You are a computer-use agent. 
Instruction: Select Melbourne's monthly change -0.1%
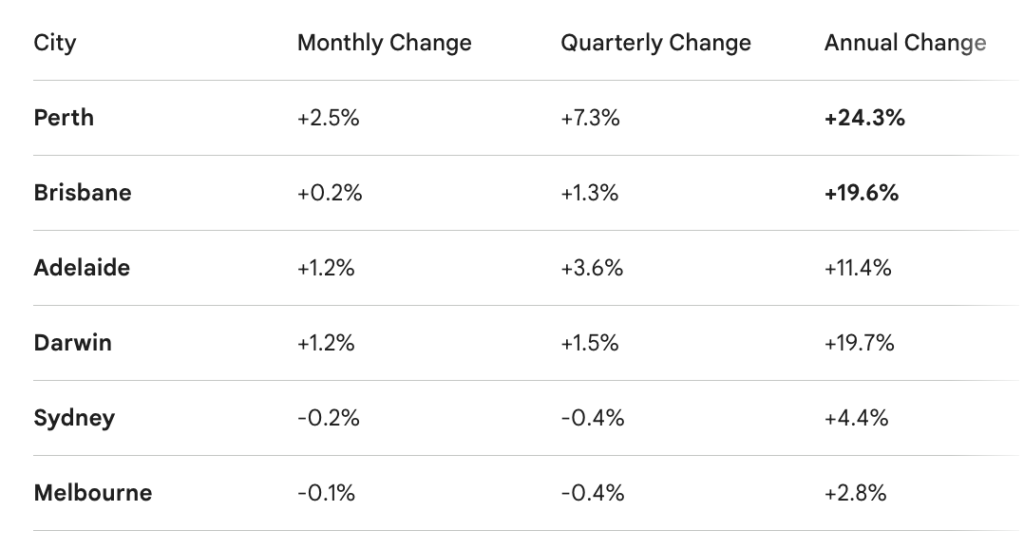click(x=326, y=493)
